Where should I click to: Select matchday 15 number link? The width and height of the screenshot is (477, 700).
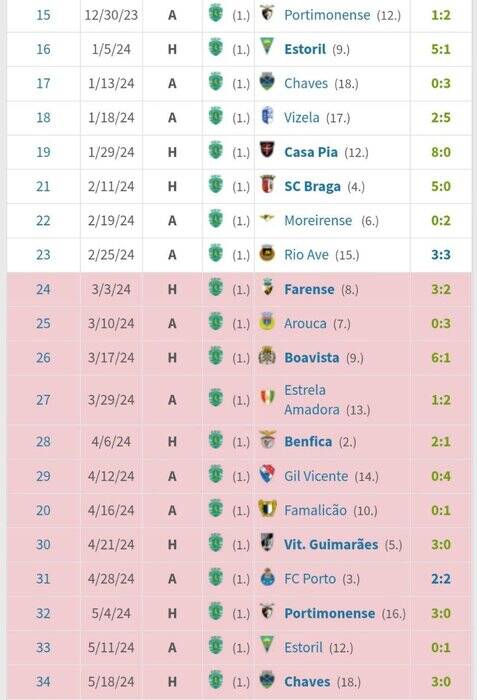(43, 15)
